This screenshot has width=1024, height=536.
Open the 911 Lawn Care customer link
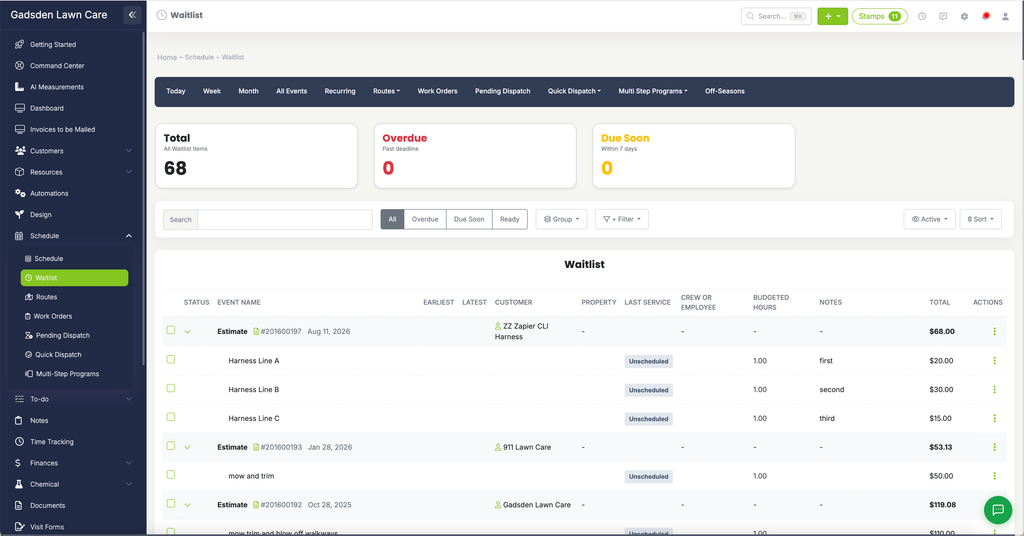[x=526, y=447]
